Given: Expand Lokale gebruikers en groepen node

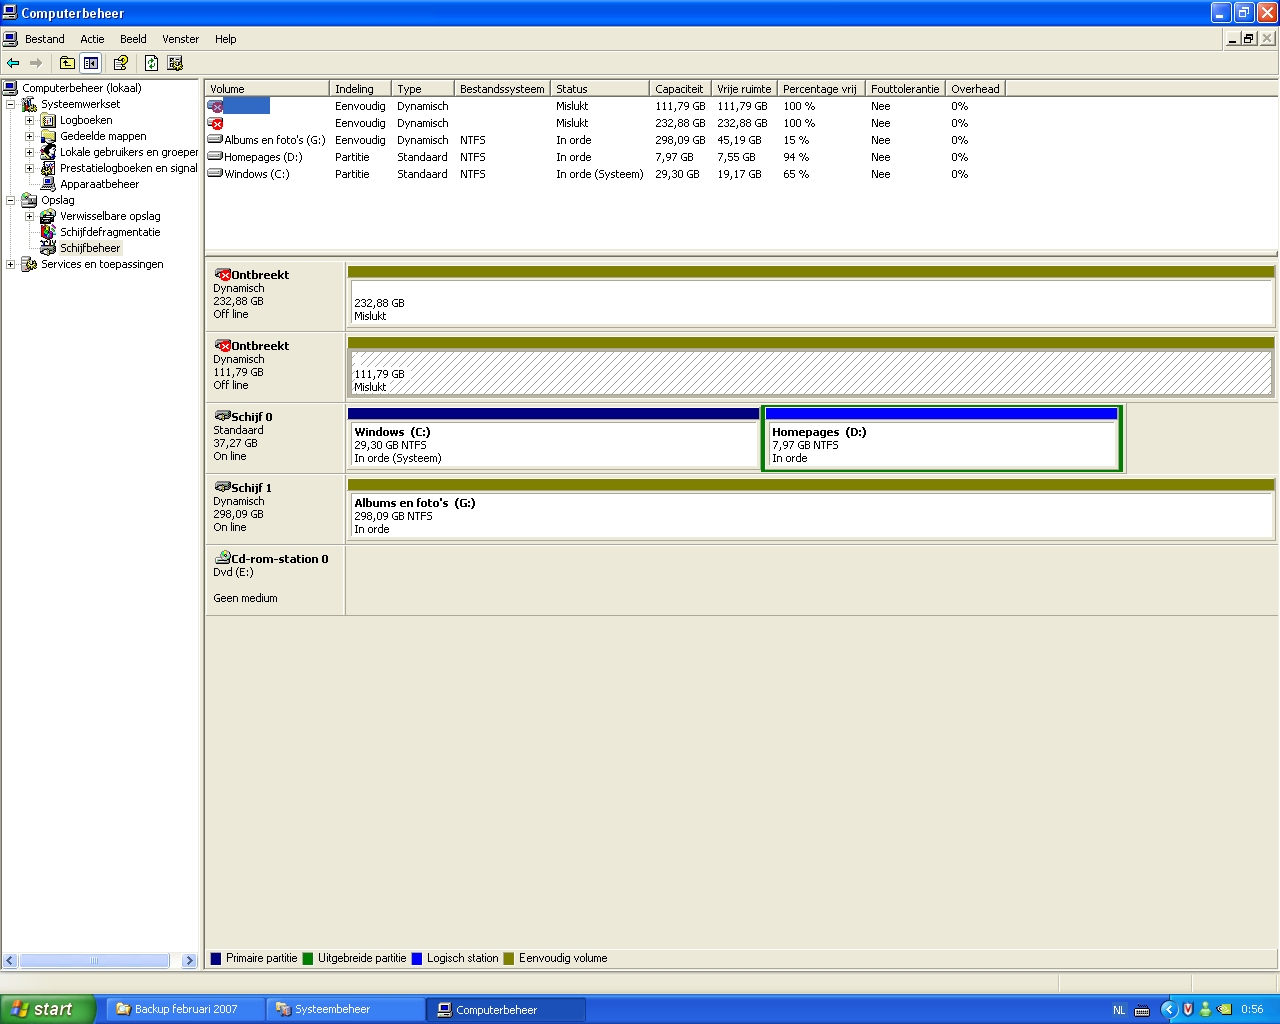Looking at the screenshot, I should 29,152.
